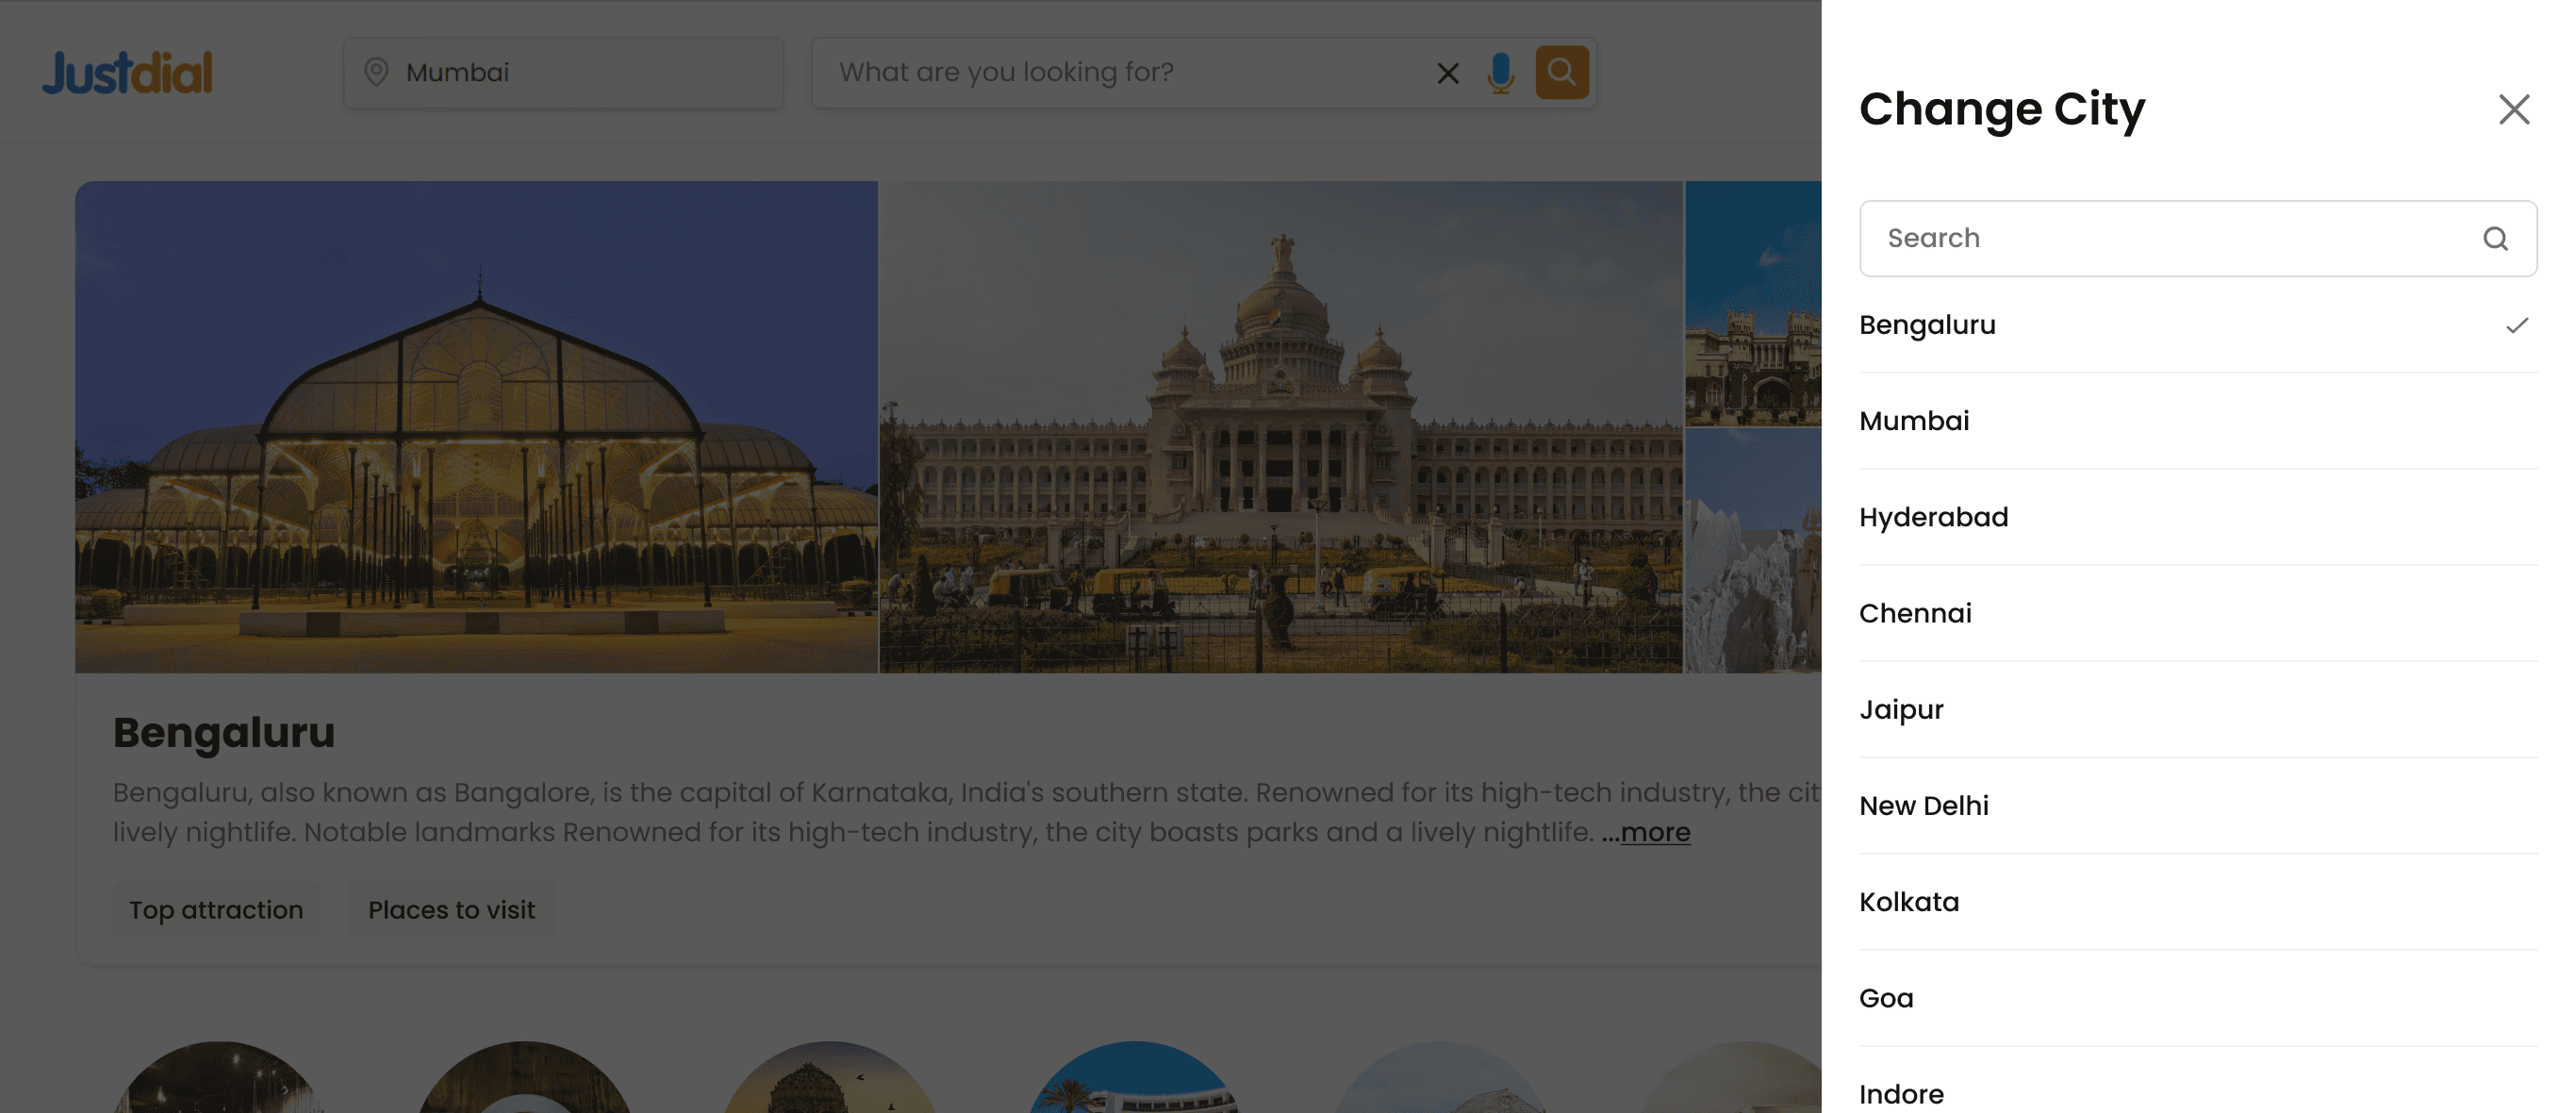This screenshot has height=1113, width=2576.
Task: Pick Jaipur from the list
Action: click(1901, 709)
